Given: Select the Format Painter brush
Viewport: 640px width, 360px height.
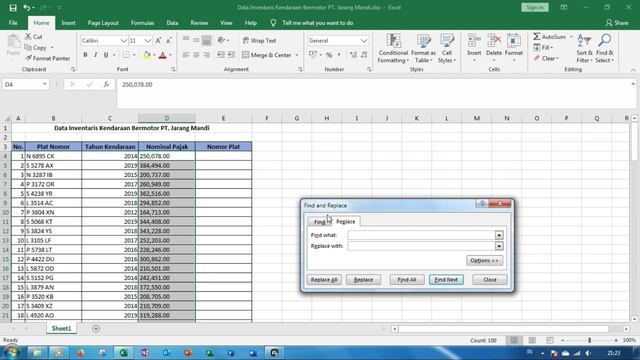Looking at the screenshot, I should (28, 58).
